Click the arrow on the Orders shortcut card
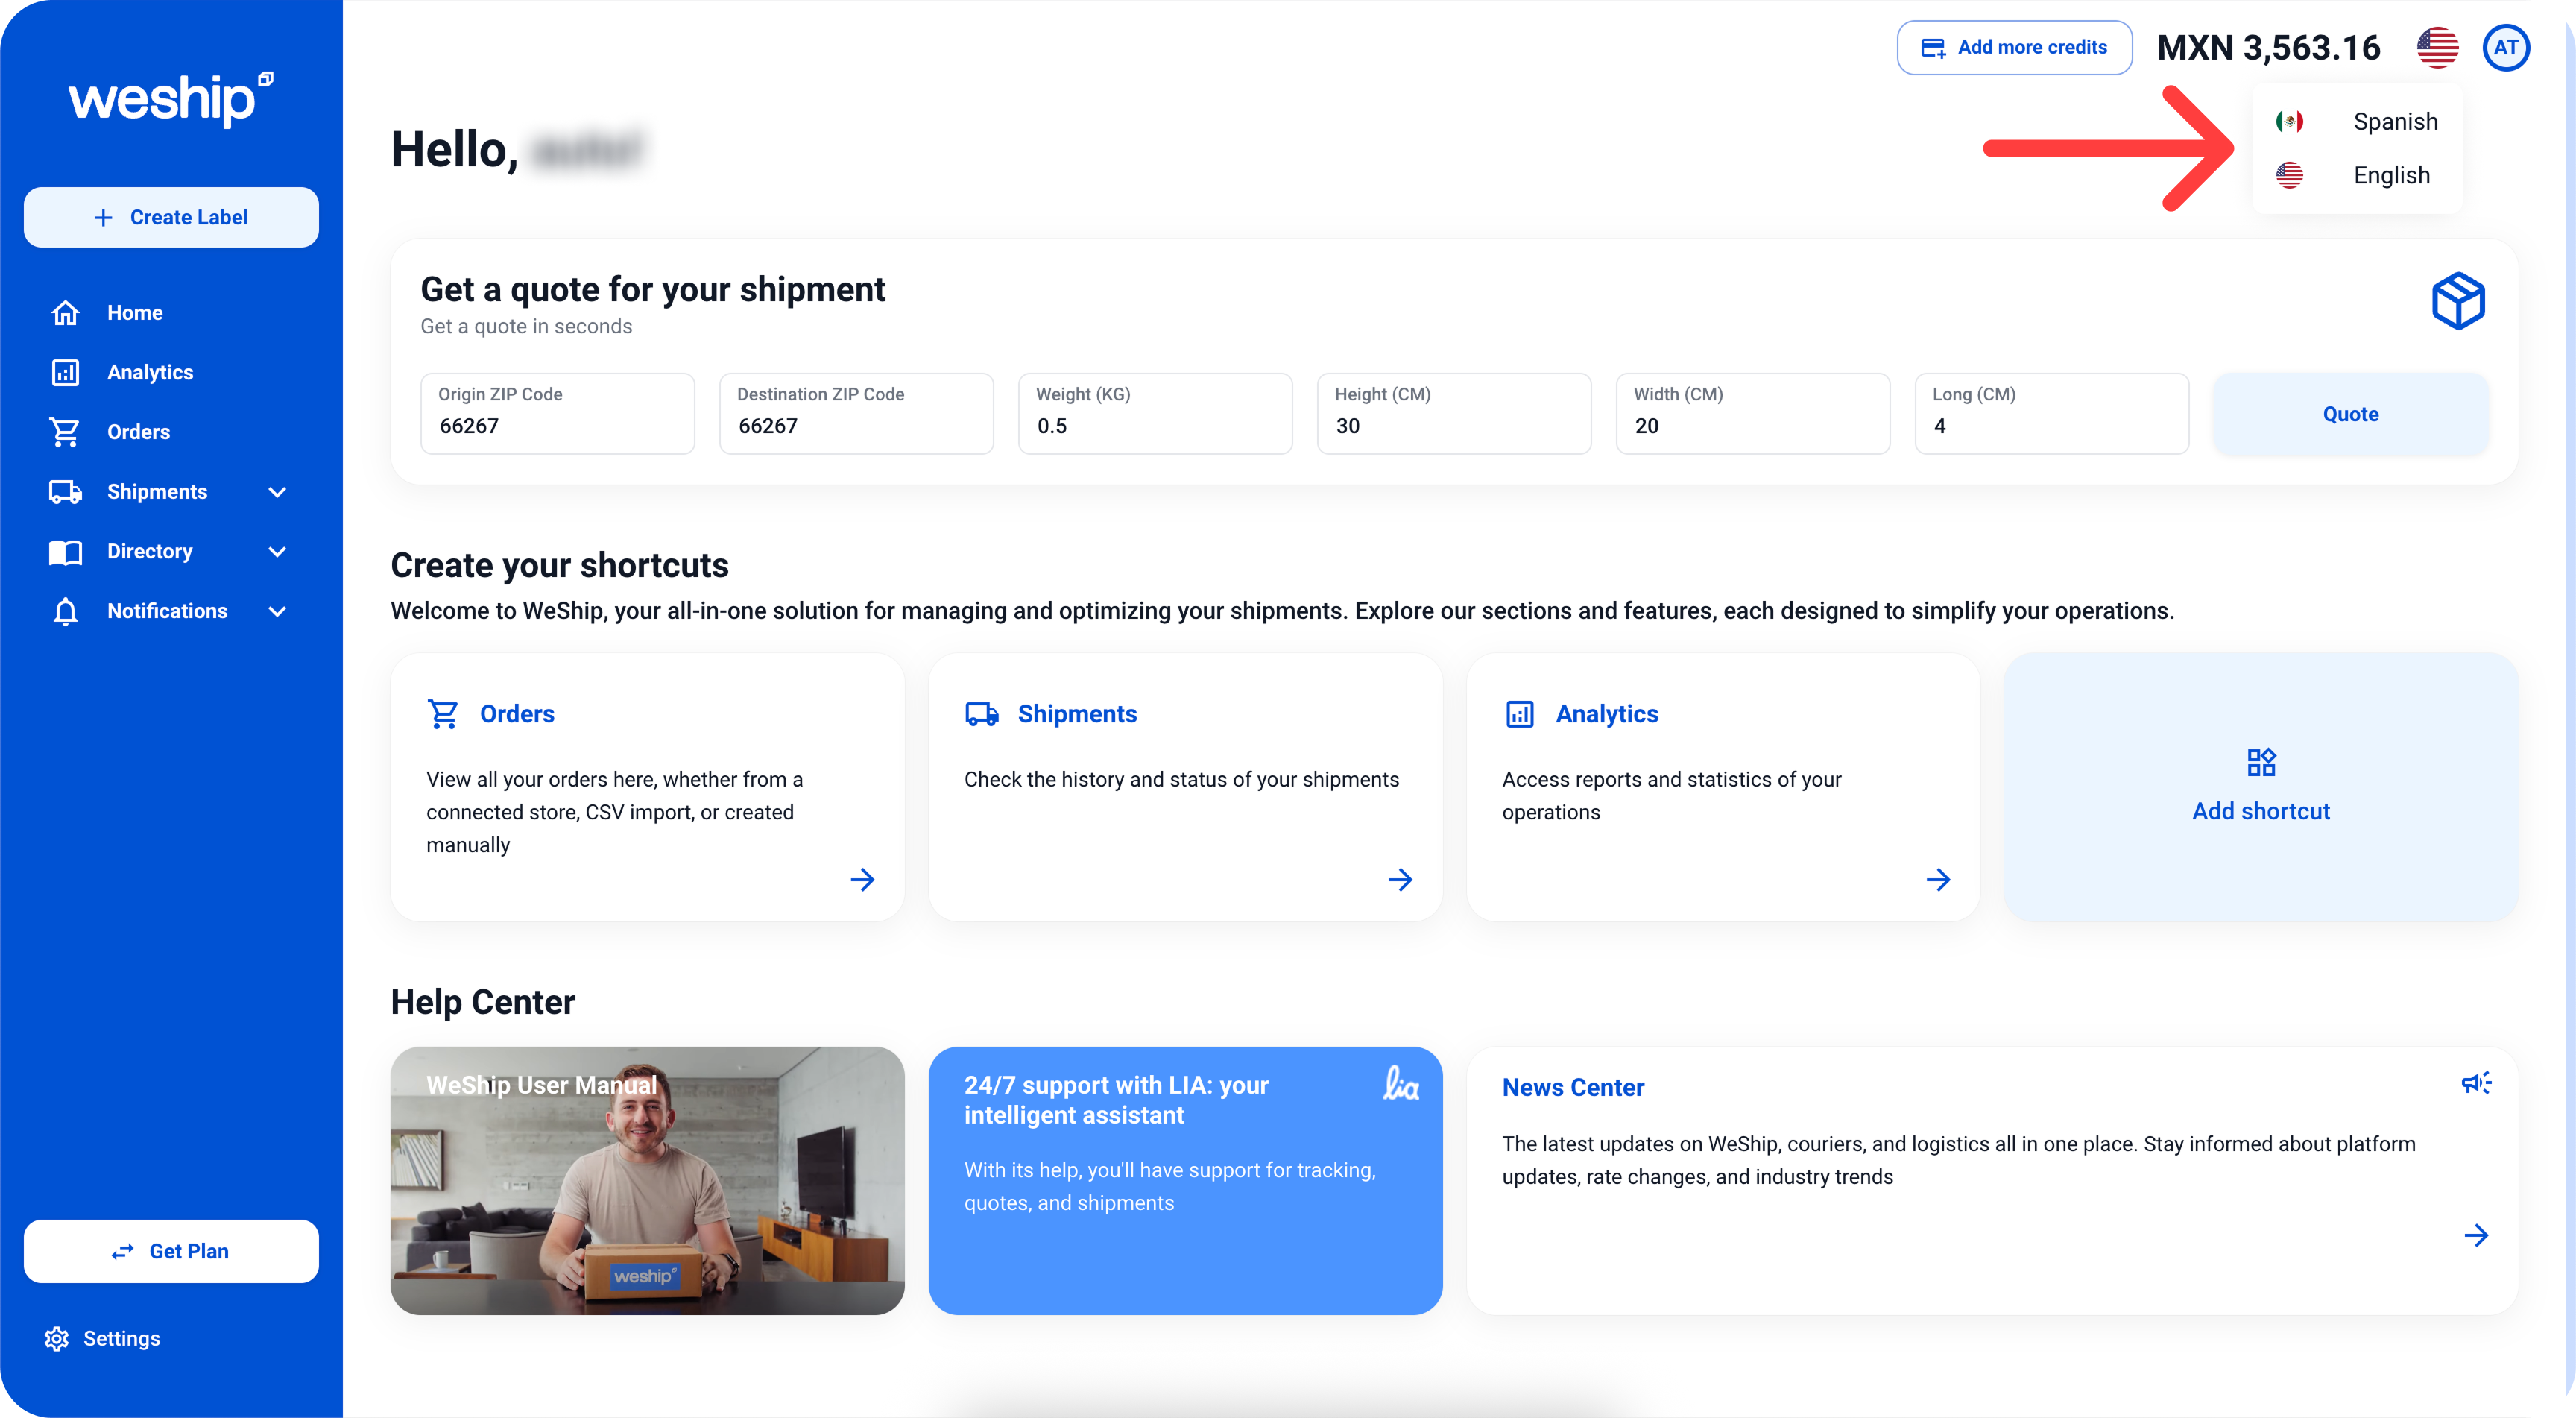The width and height of the screenshot is (2576, 1418). (862, 880)
